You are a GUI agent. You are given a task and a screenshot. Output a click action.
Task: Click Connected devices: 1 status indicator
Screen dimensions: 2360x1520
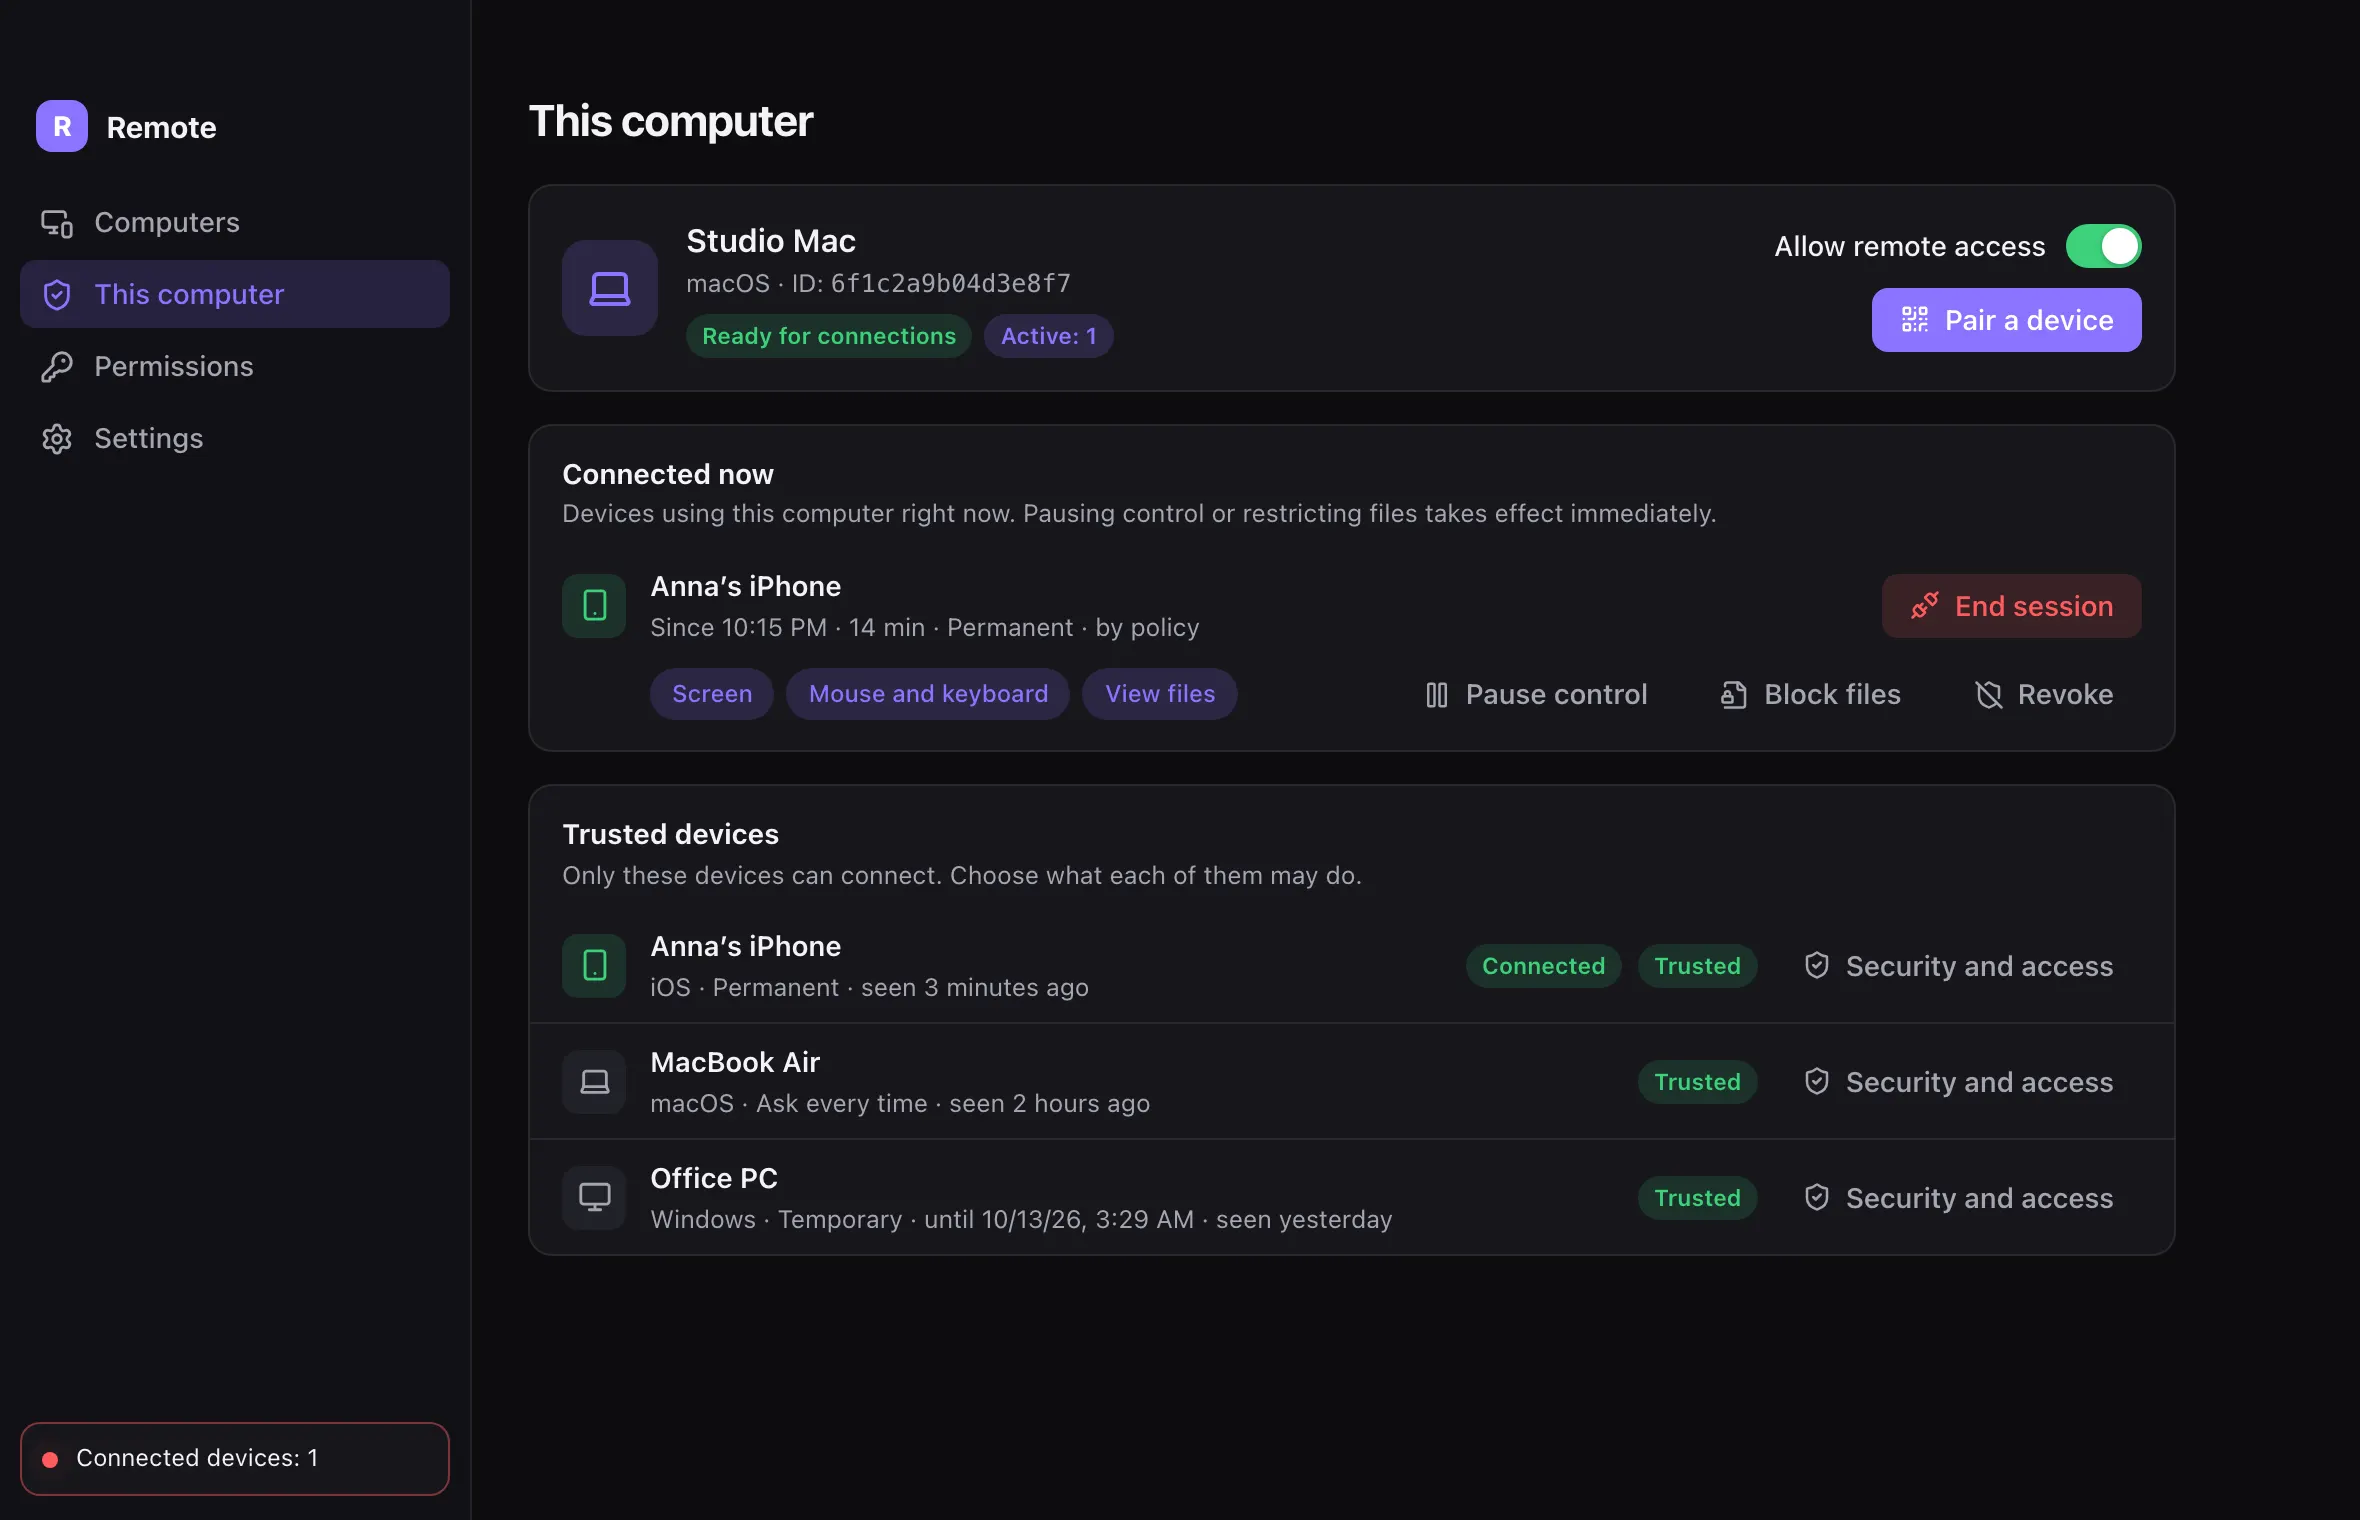pos(235,1459)
